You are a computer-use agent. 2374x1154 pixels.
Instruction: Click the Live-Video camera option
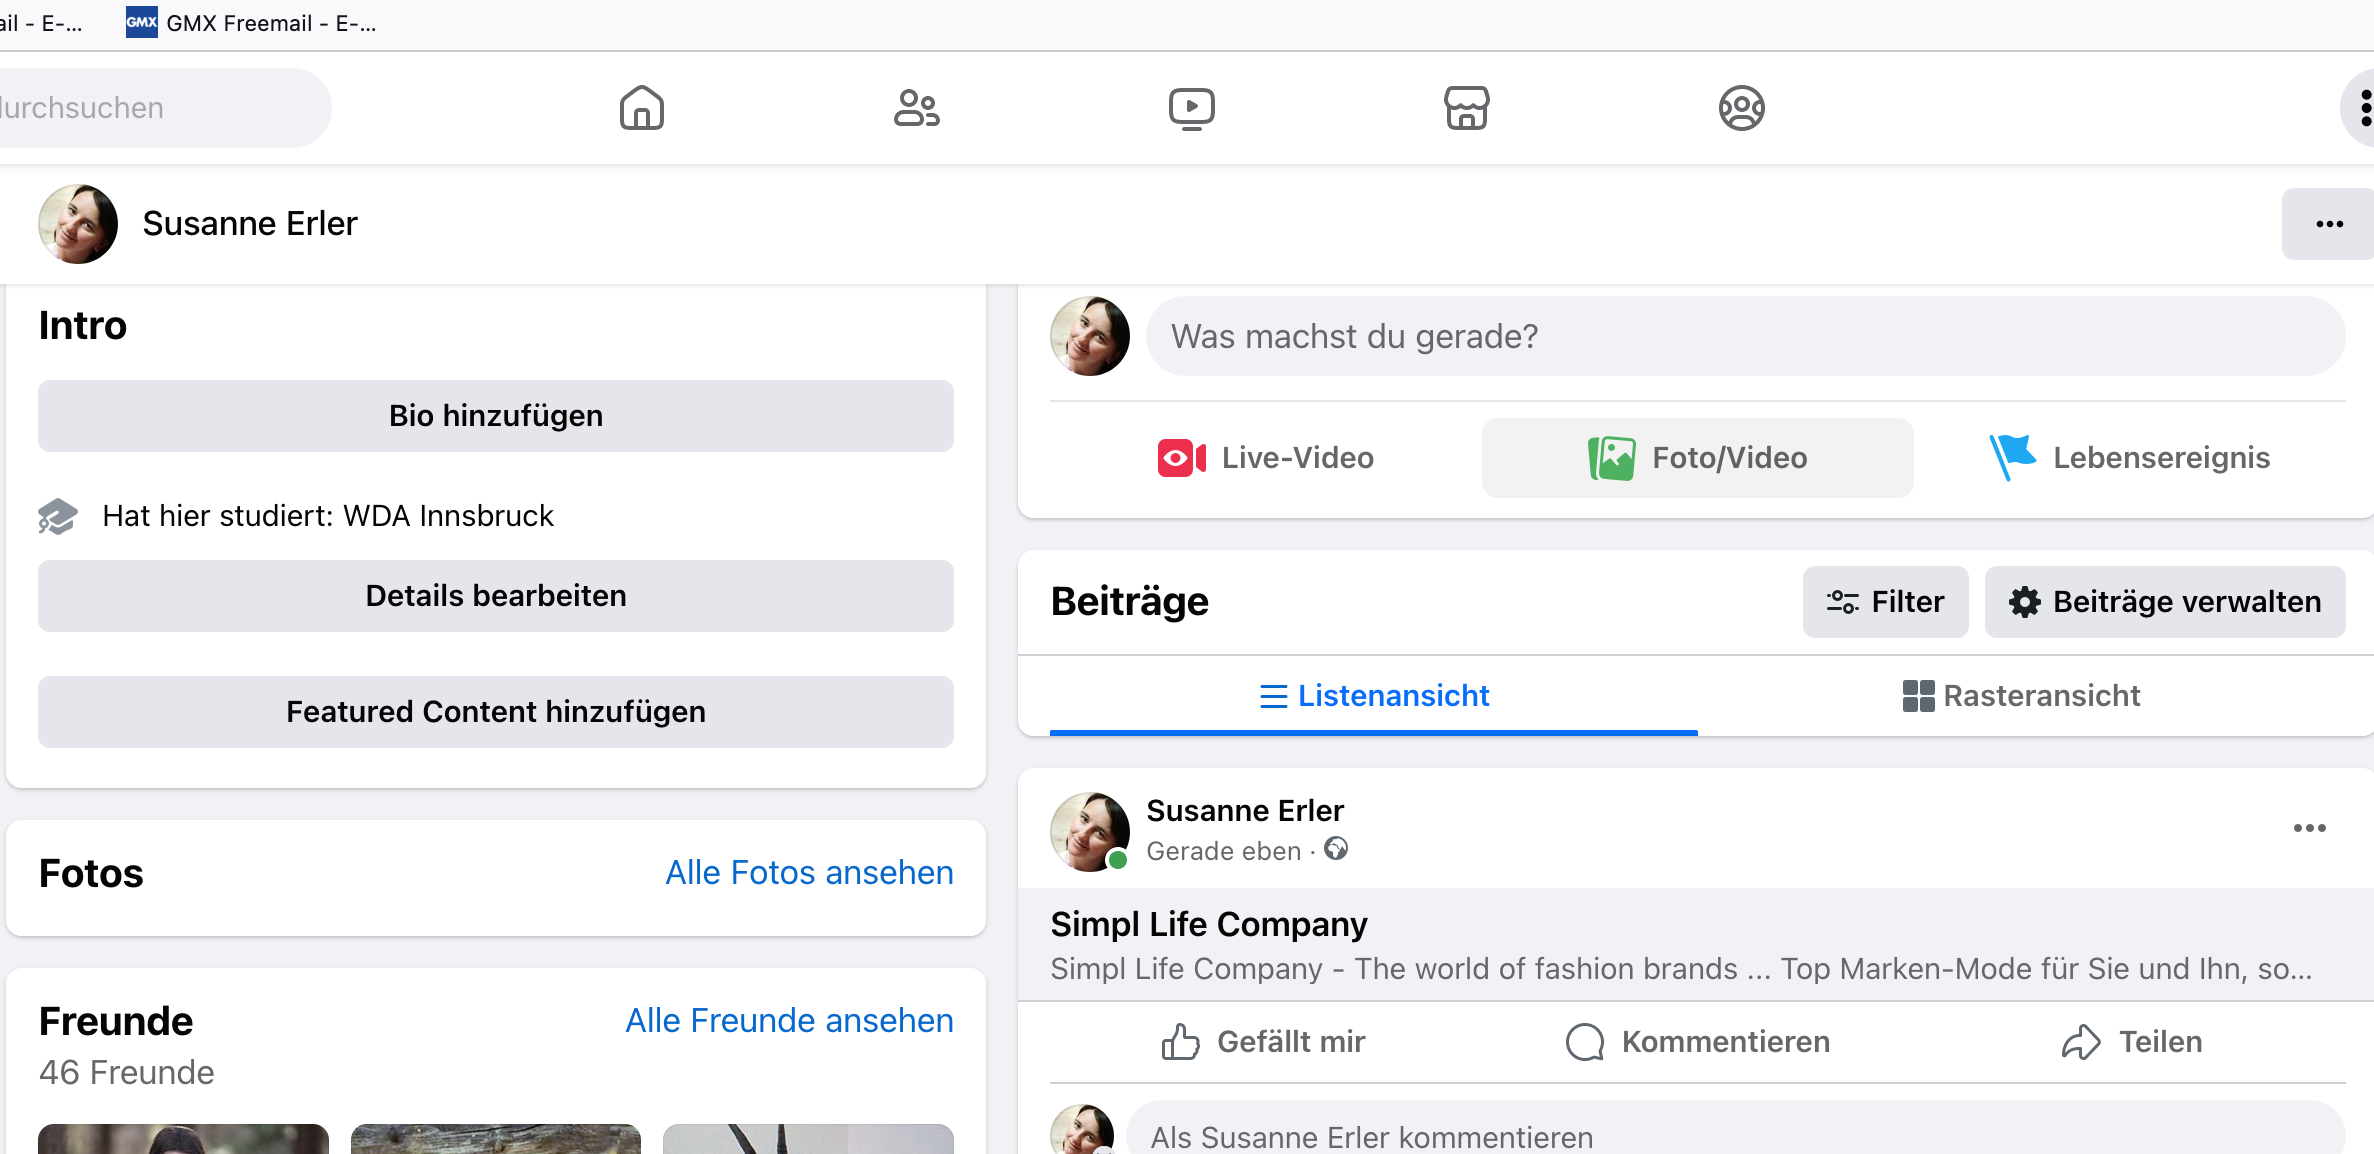[1266, 458]
